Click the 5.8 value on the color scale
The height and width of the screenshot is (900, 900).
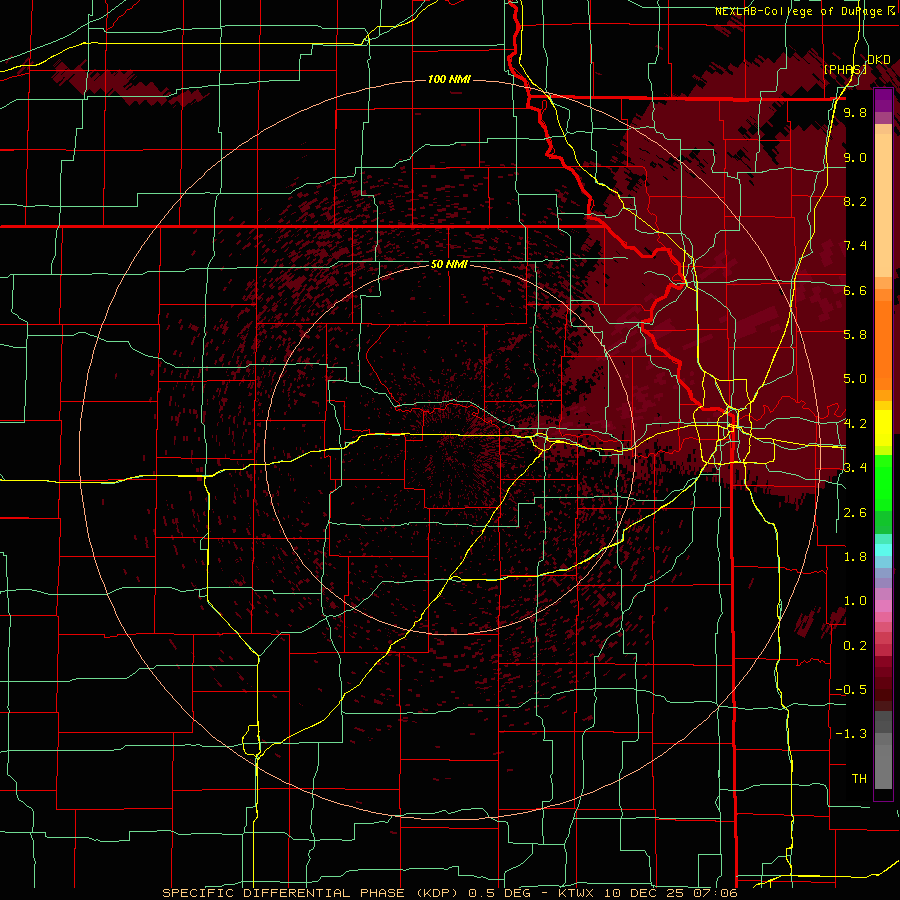click(855, 335)
